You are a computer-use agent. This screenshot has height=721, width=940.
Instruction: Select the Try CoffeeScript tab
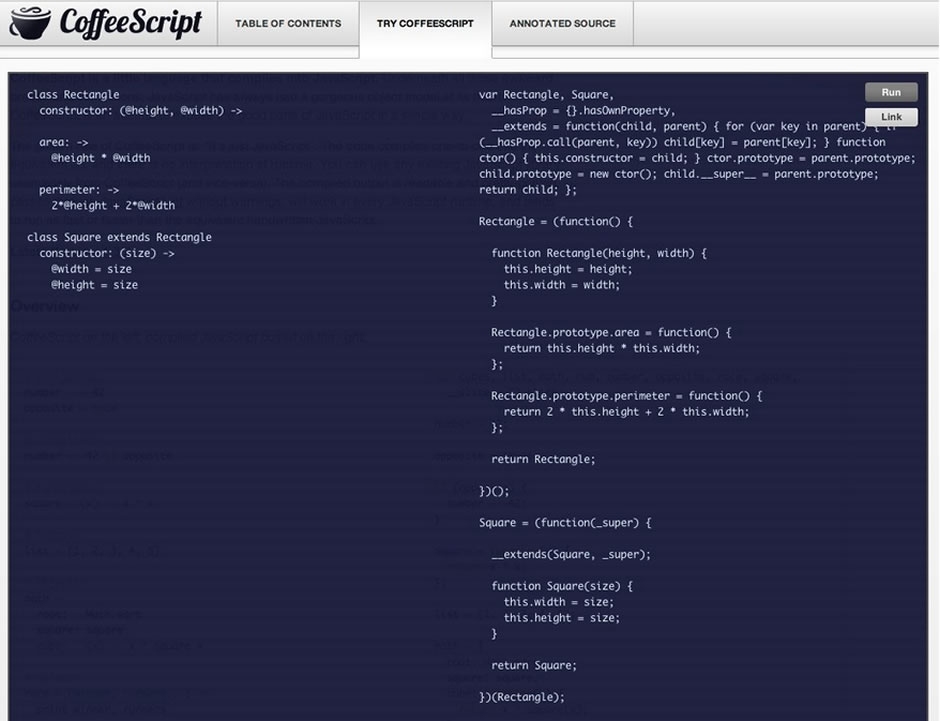click(x=424, y=23)
